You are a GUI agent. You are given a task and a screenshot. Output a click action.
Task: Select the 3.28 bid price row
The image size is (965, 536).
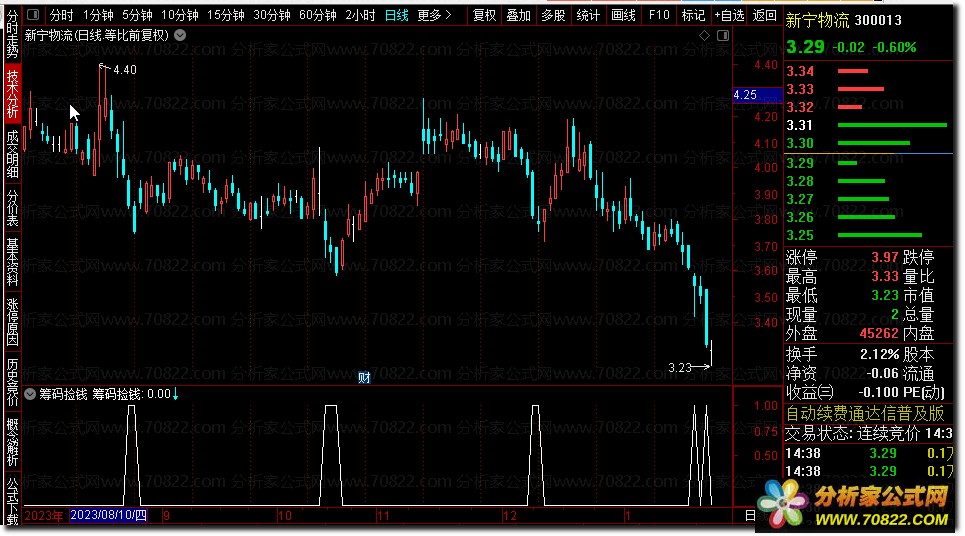click(x=869, y=182)
